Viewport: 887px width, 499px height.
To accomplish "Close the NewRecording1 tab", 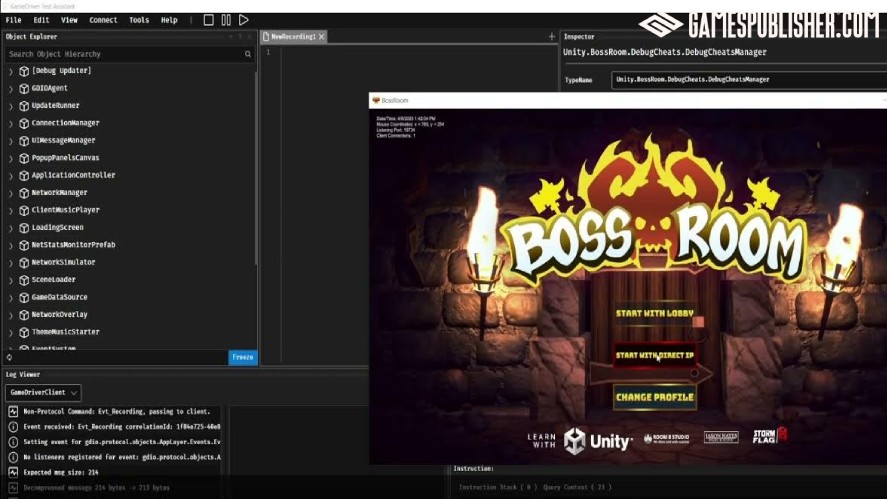I will click(321, 37).
